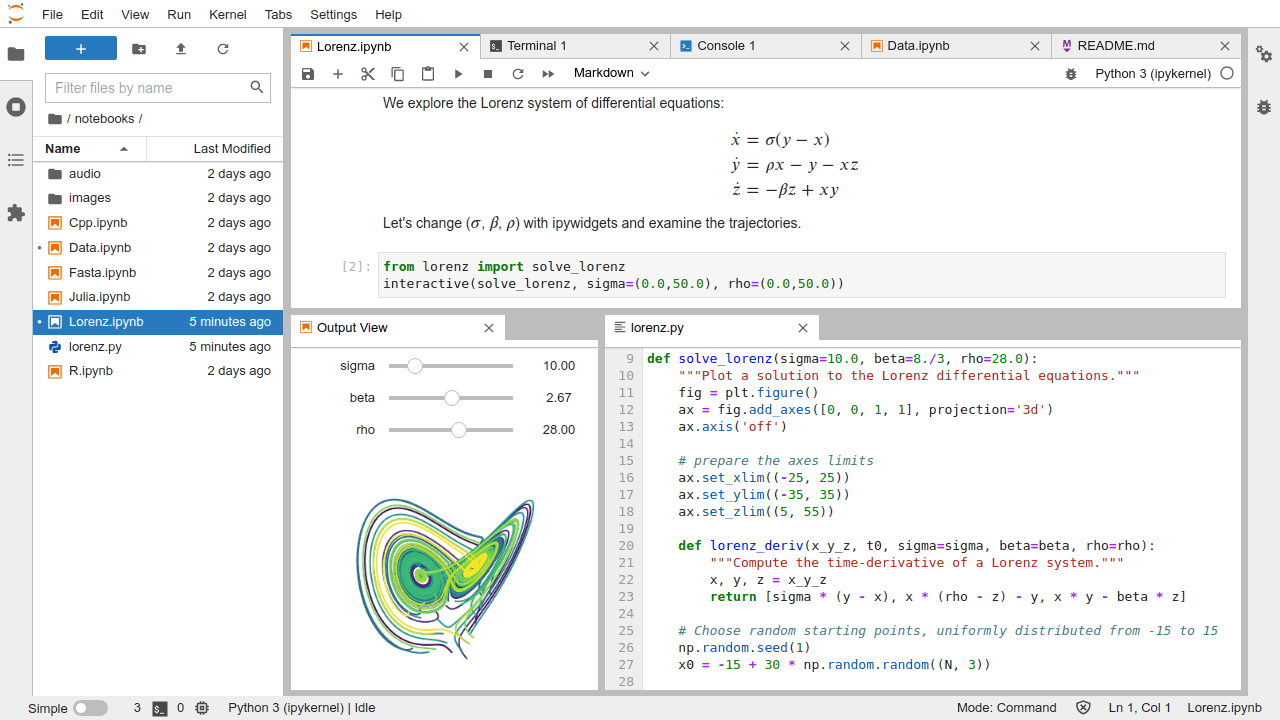
Task: Copy the selected notebook cells
Action: 397,73
